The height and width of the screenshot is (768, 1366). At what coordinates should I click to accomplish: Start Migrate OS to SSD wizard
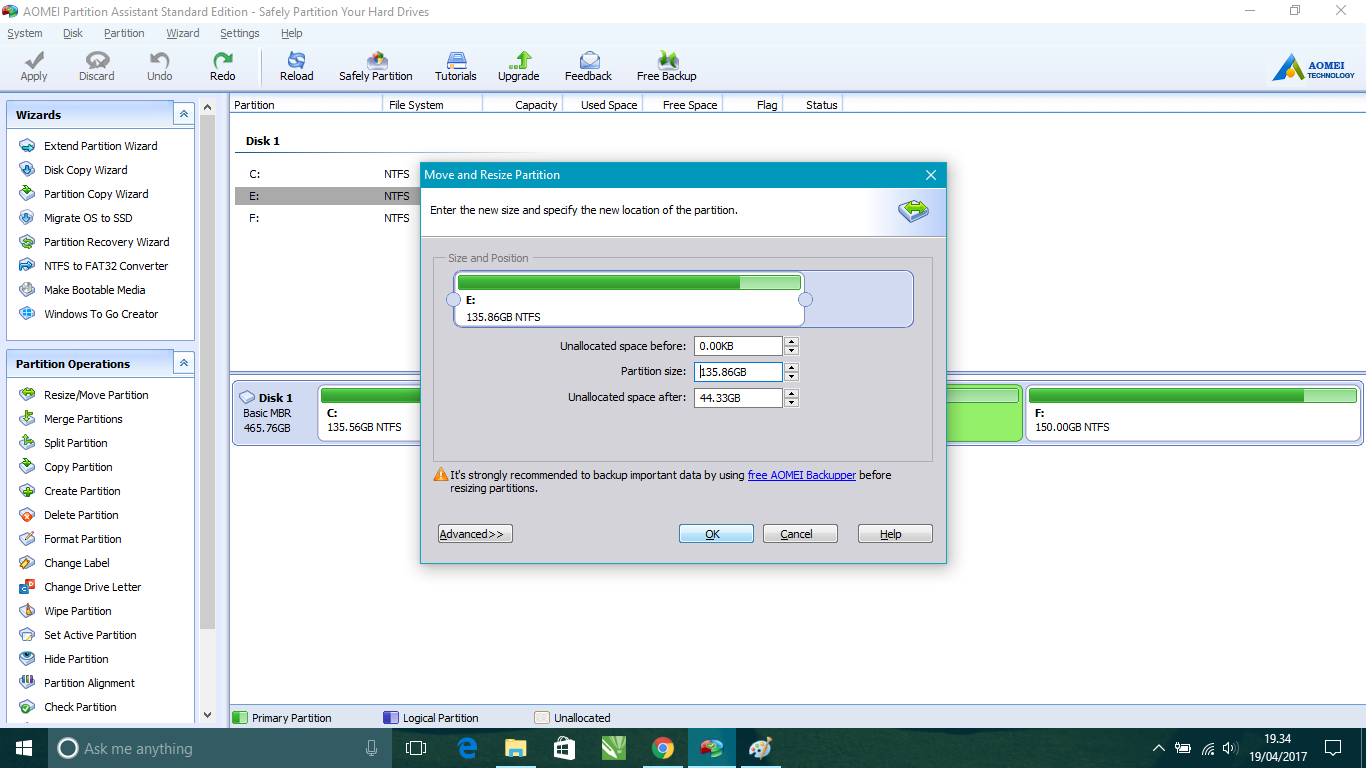(x=88, y=218)
